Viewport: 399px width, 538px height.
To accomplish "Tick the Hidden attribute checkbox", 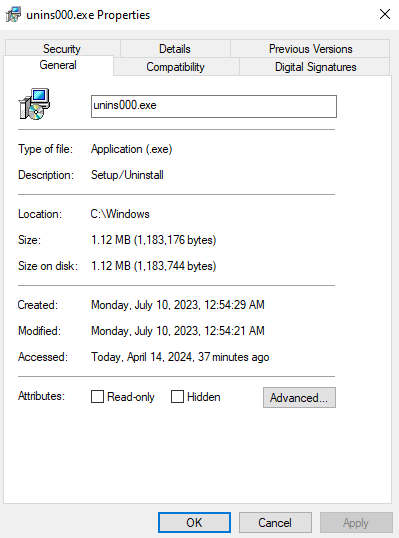I will coord(177,397).
